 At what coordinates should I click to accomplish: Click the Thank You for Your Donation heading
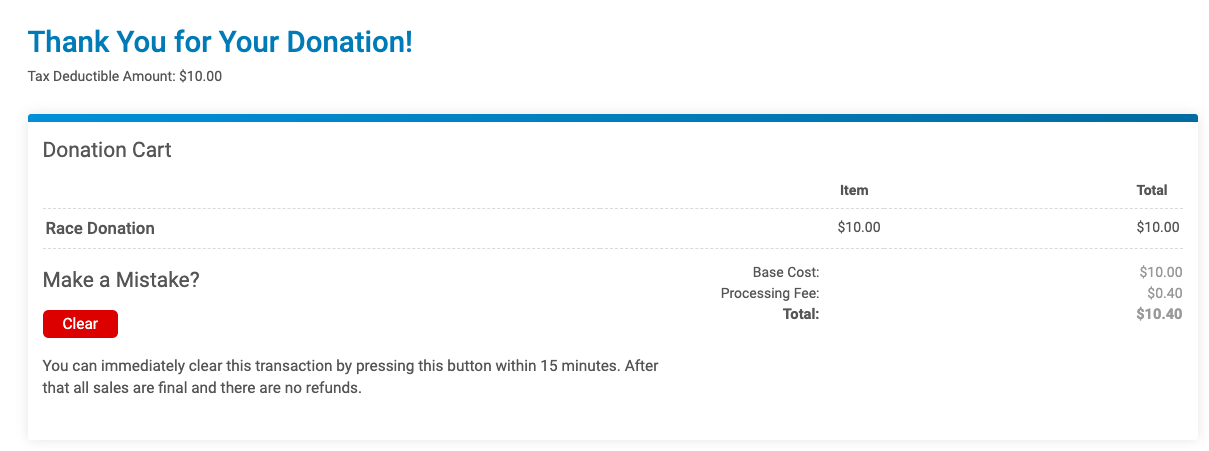[220, 42]
